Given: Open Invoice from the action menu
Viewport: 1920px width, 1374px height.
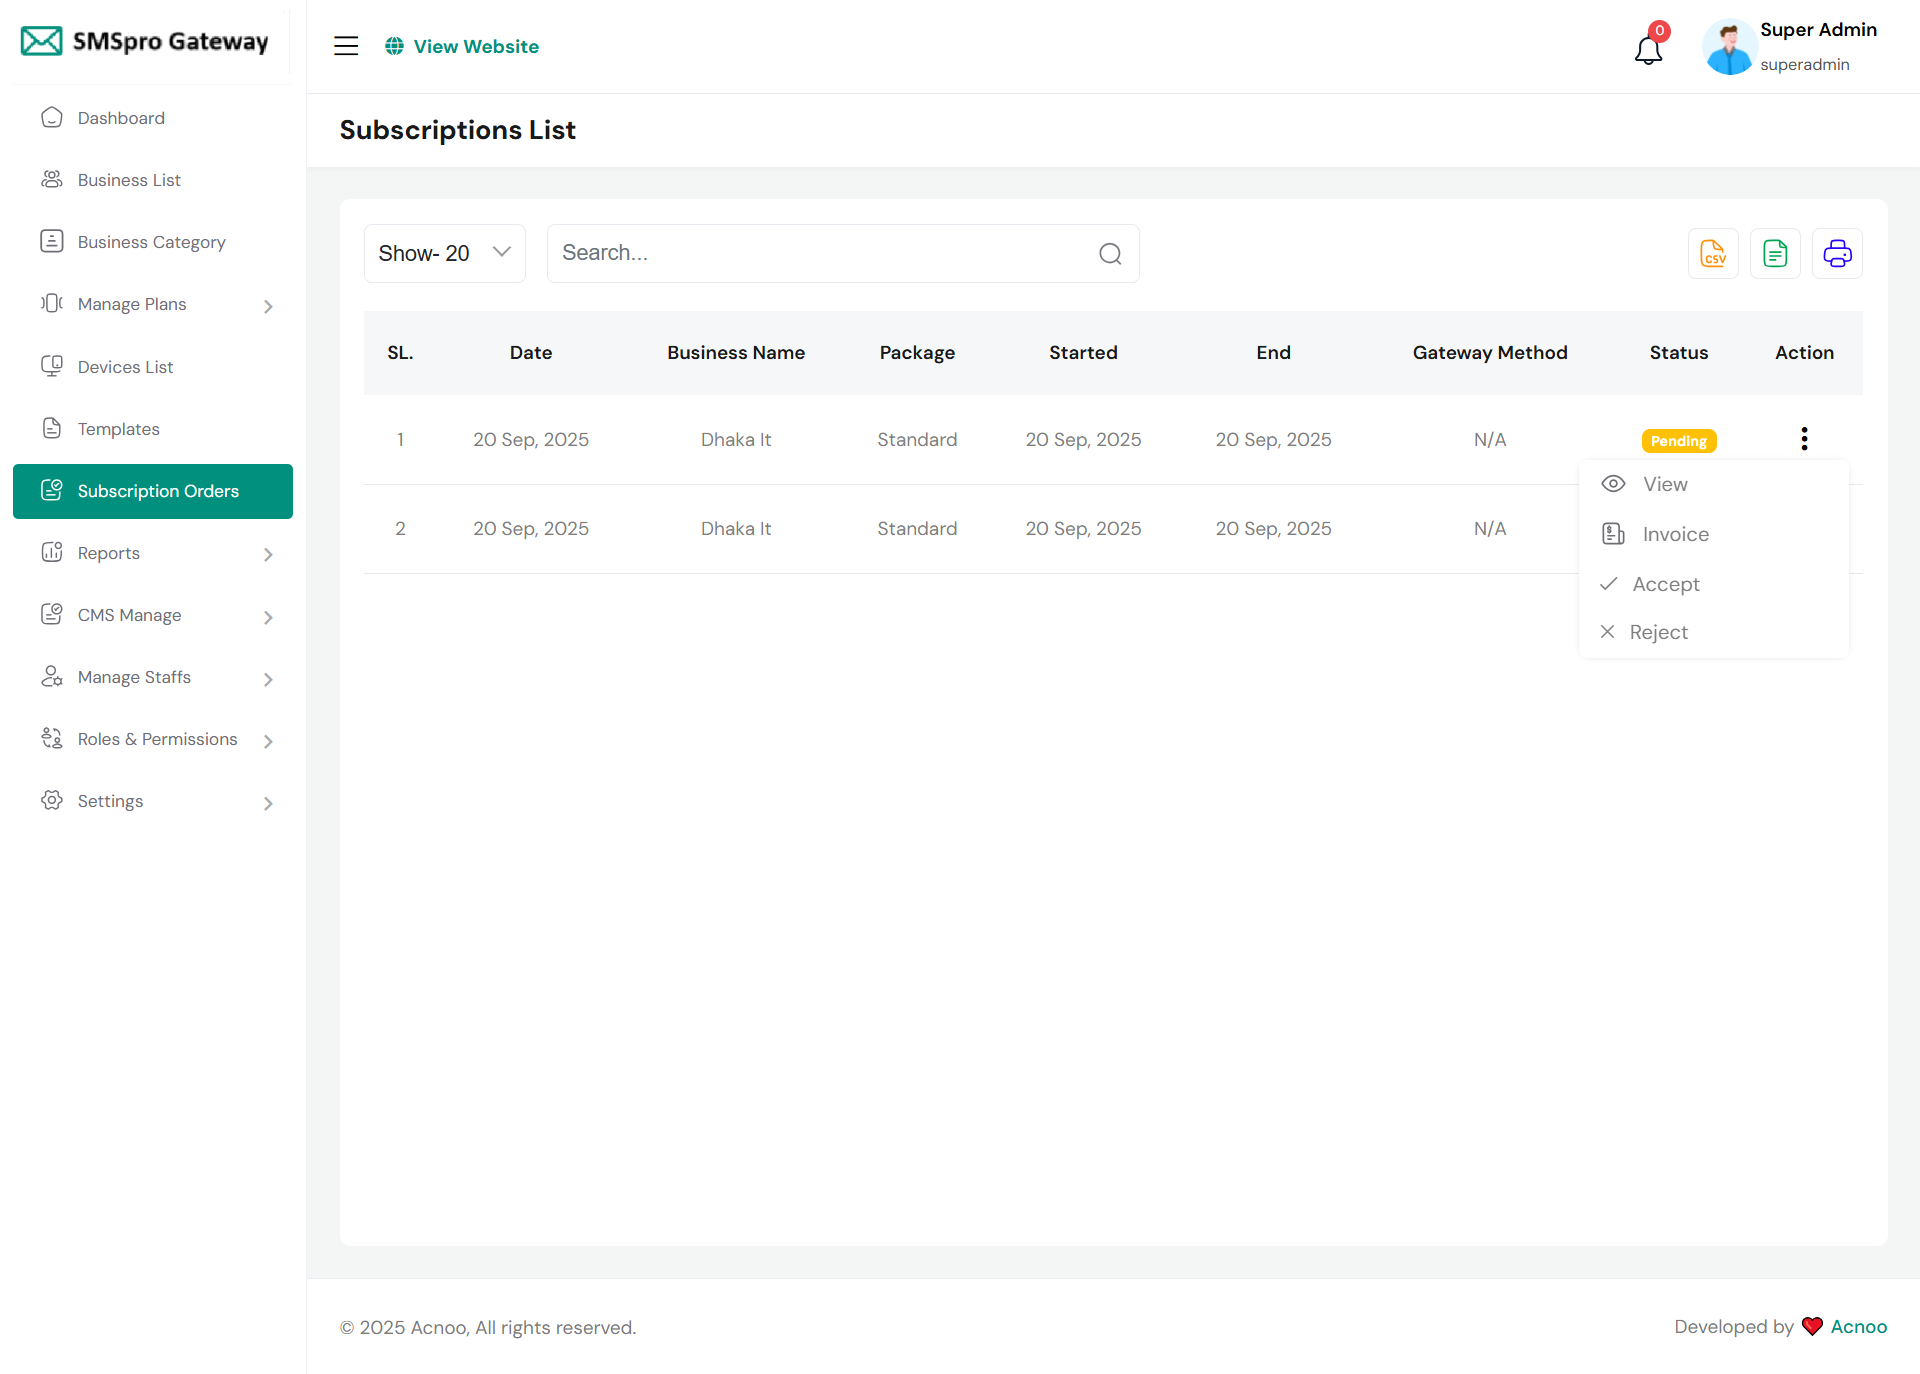Looking at the screenshot, I should coord(1675,534).
